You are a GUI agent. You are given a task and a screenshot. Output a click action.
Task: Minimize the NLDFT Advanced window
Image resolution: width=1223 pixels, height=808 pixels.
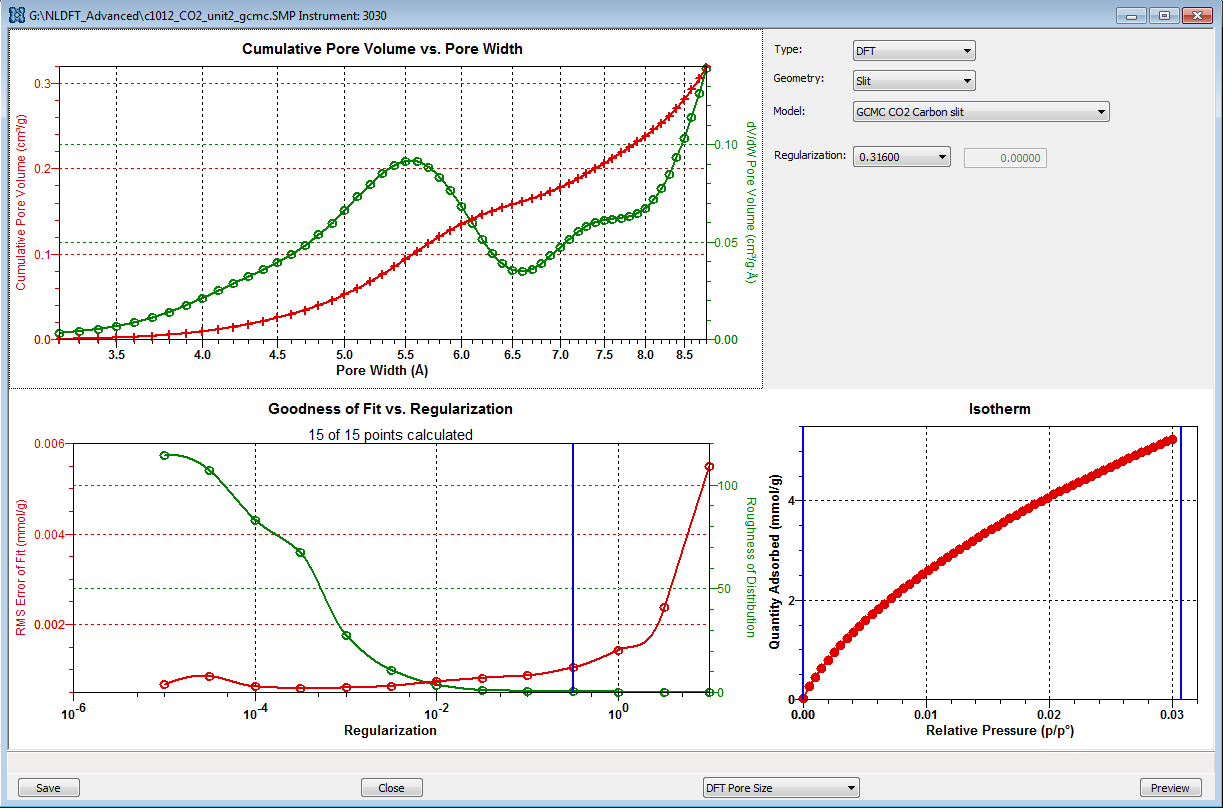pyautogui.click(x=1131, y=15)
